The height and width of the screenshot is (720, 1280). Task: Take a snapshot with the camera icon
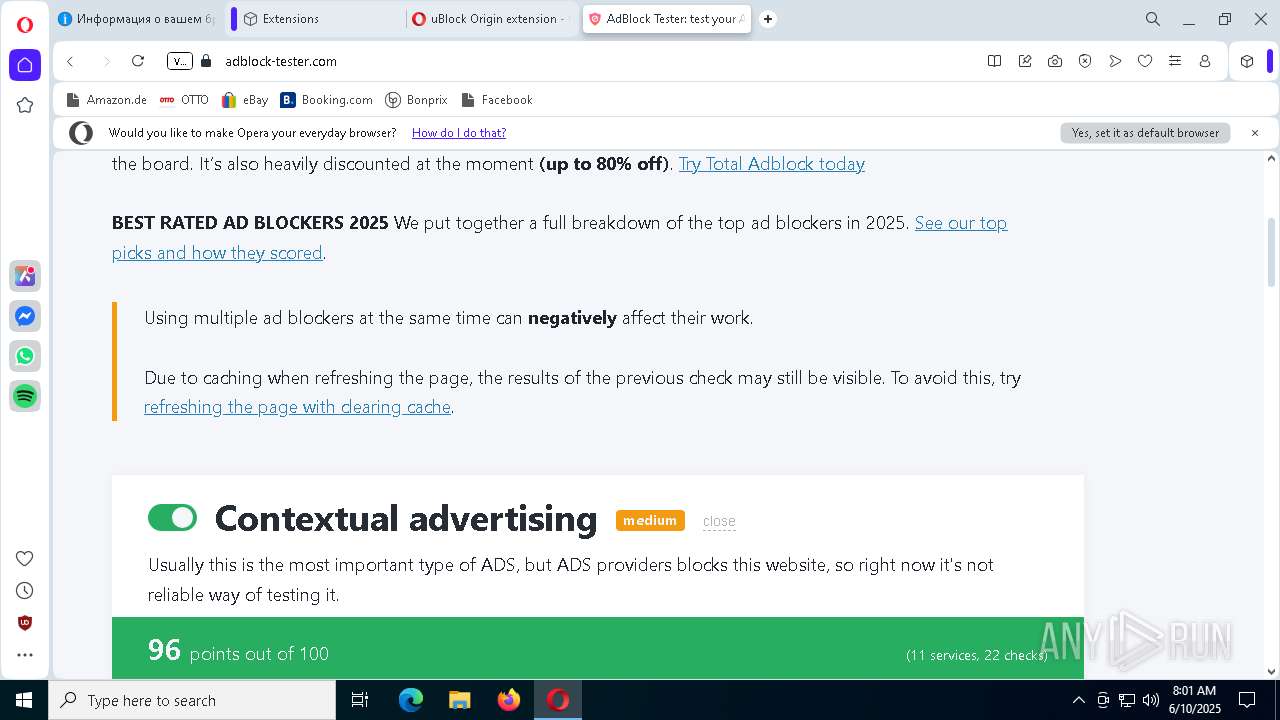pyautogui.click(x=1055, y=61)
